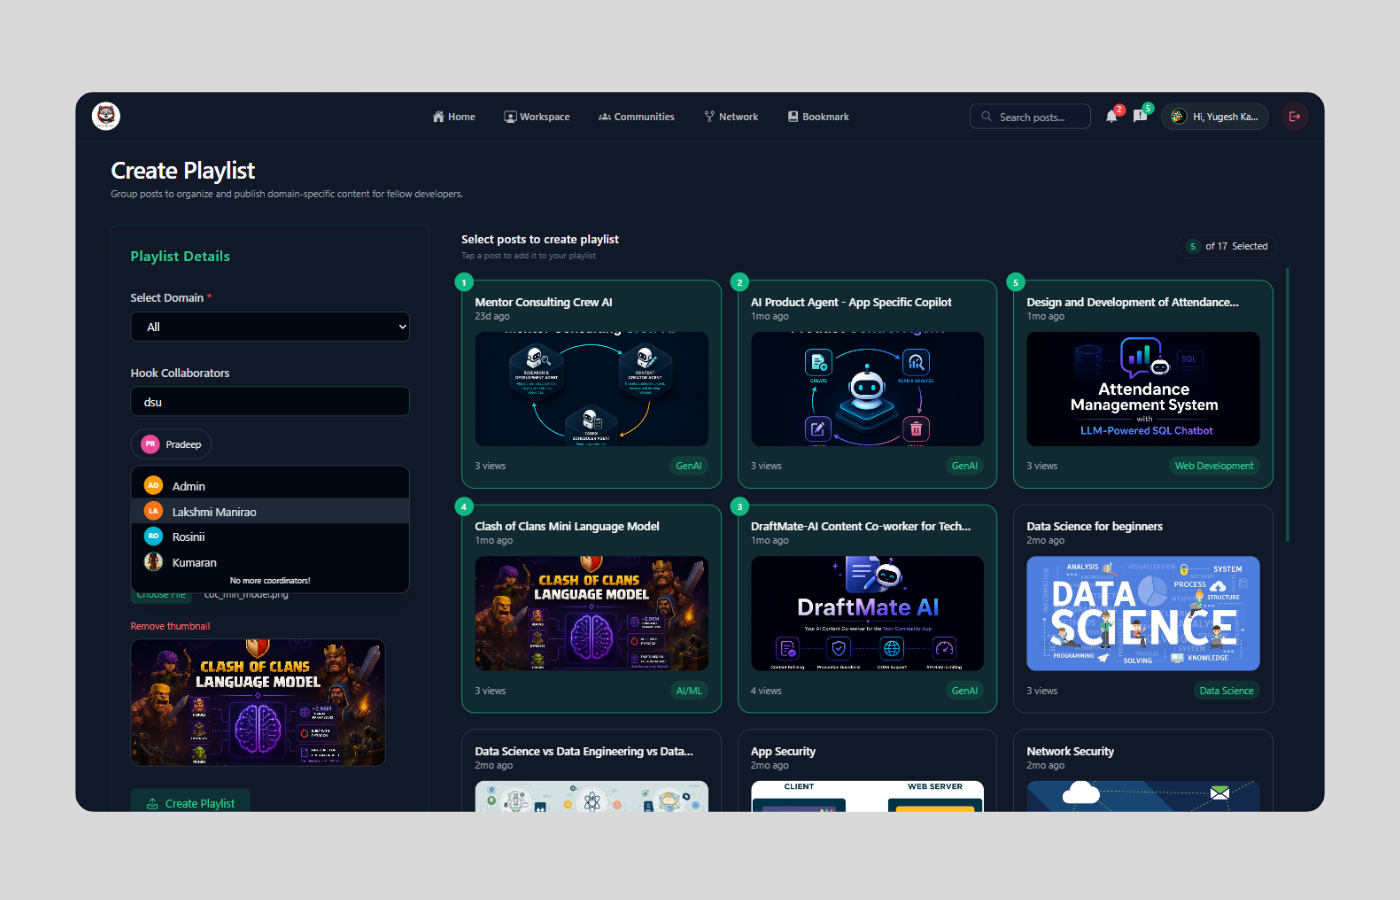
Task: Click the Web Development tag
Action: pyautogui.click(x=1214, y=466)
